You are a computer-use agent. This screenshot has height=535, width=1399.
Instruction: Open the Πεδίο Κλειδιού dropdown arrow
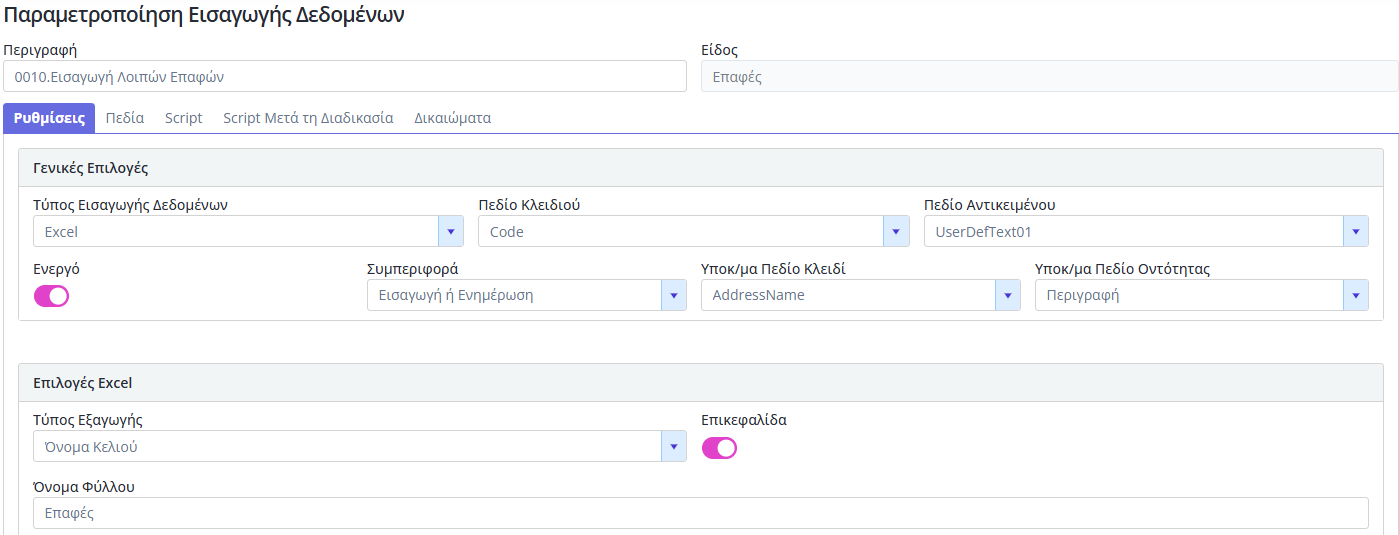[x=896, y=232]
